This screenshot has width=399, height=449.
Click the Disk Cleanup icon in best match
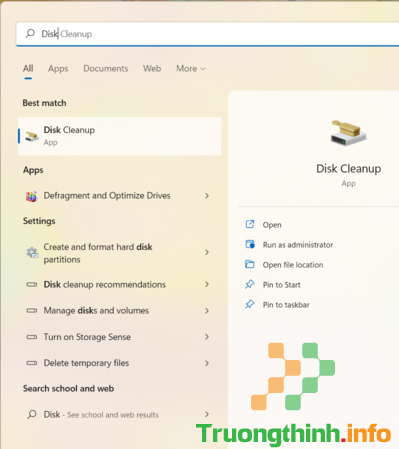pyautogui.click(x=32, y=136)
